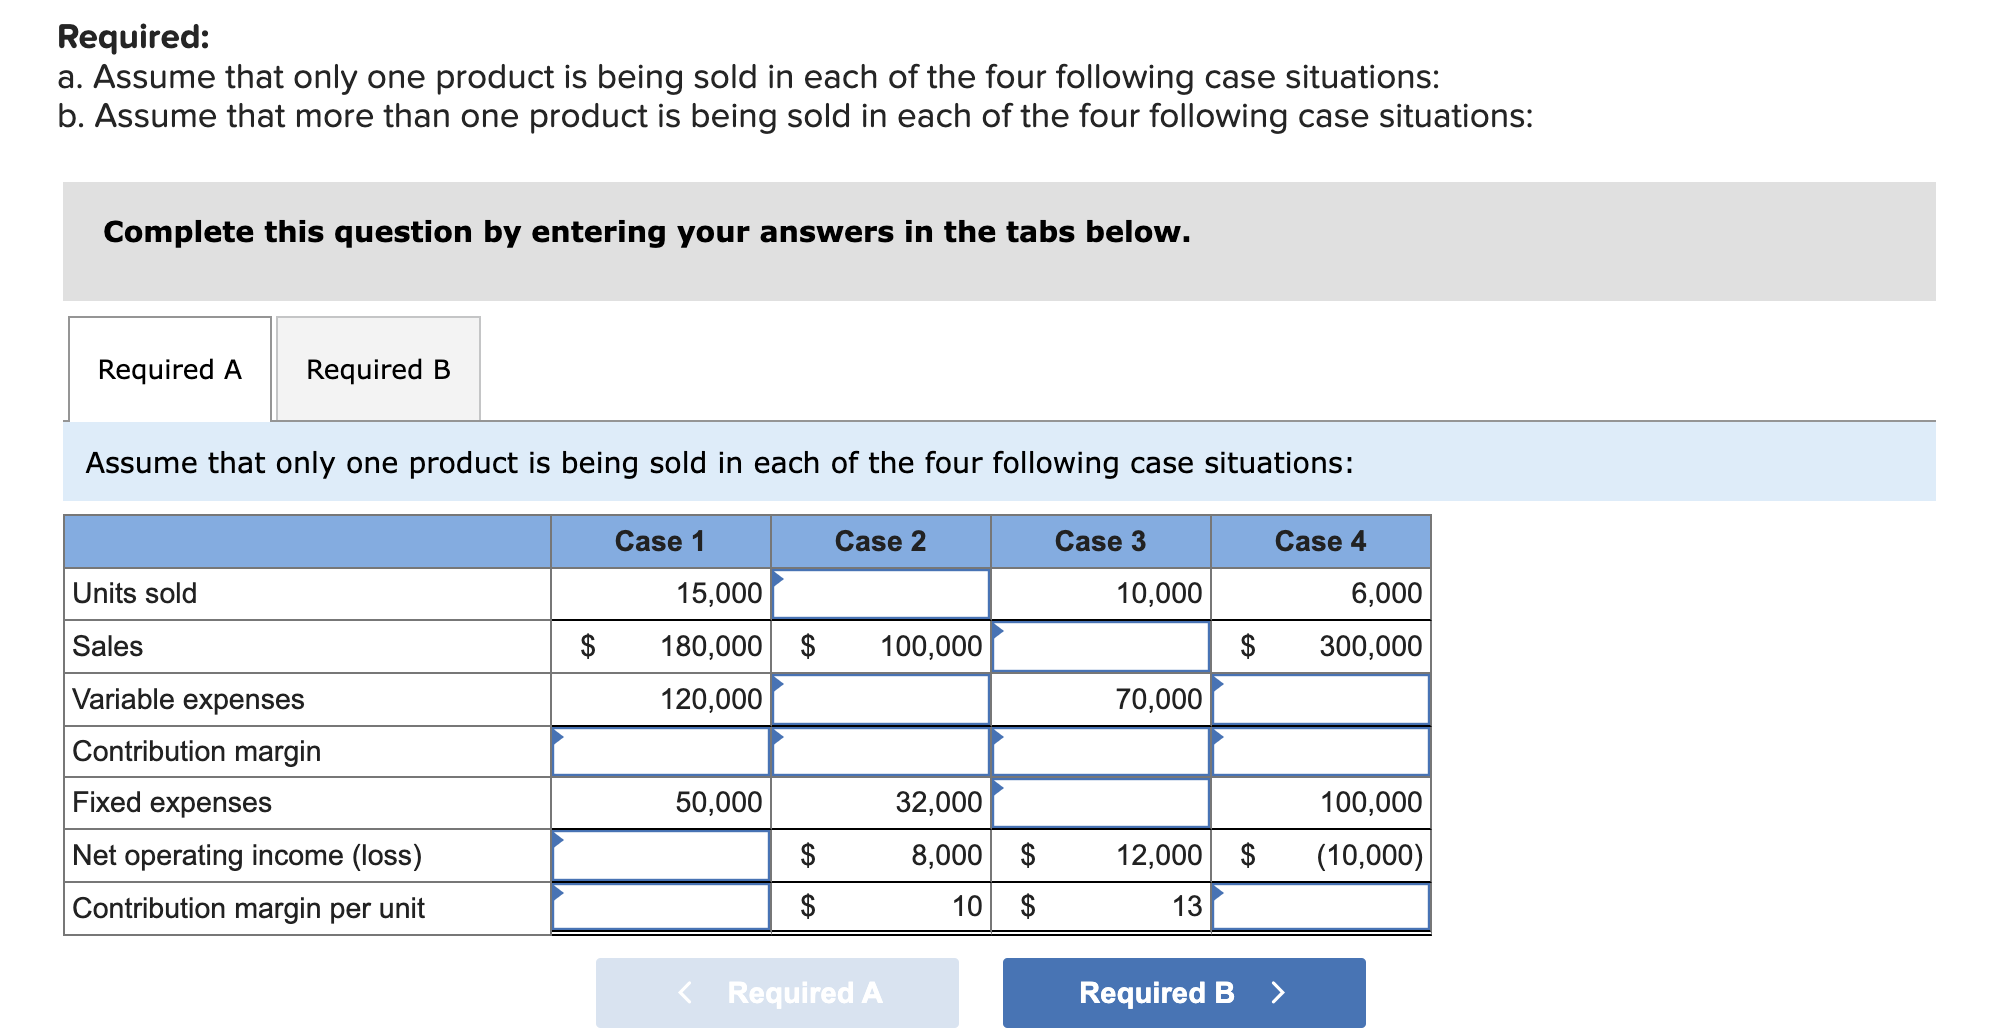
Task: Click the Required B navigation button
Action: click(x=1183, y=992)
